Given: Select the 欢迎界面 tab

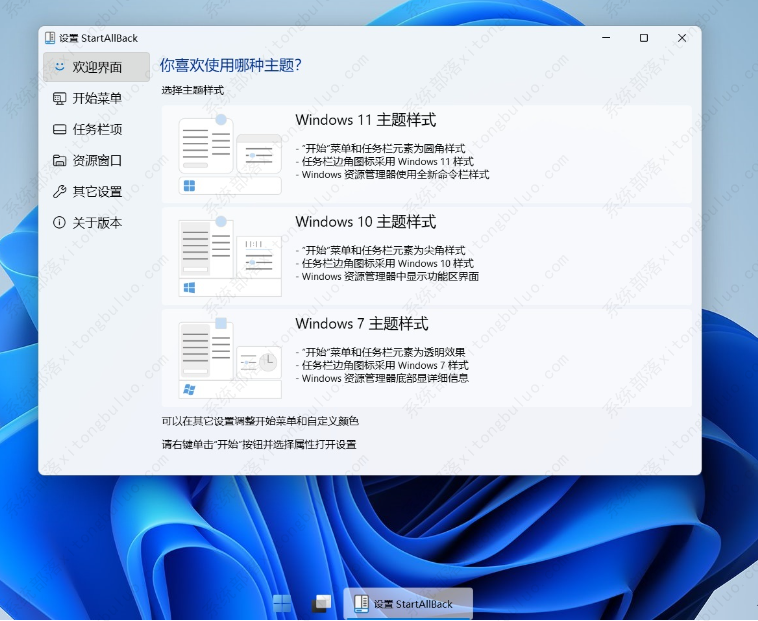Looking at the screenshot, I should (97, 67).
